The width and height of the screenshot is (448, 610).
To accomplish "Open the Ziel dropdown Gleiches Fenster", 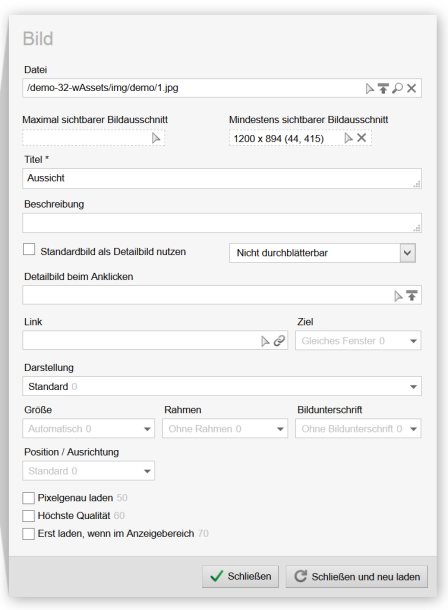I will coord(358,341).
